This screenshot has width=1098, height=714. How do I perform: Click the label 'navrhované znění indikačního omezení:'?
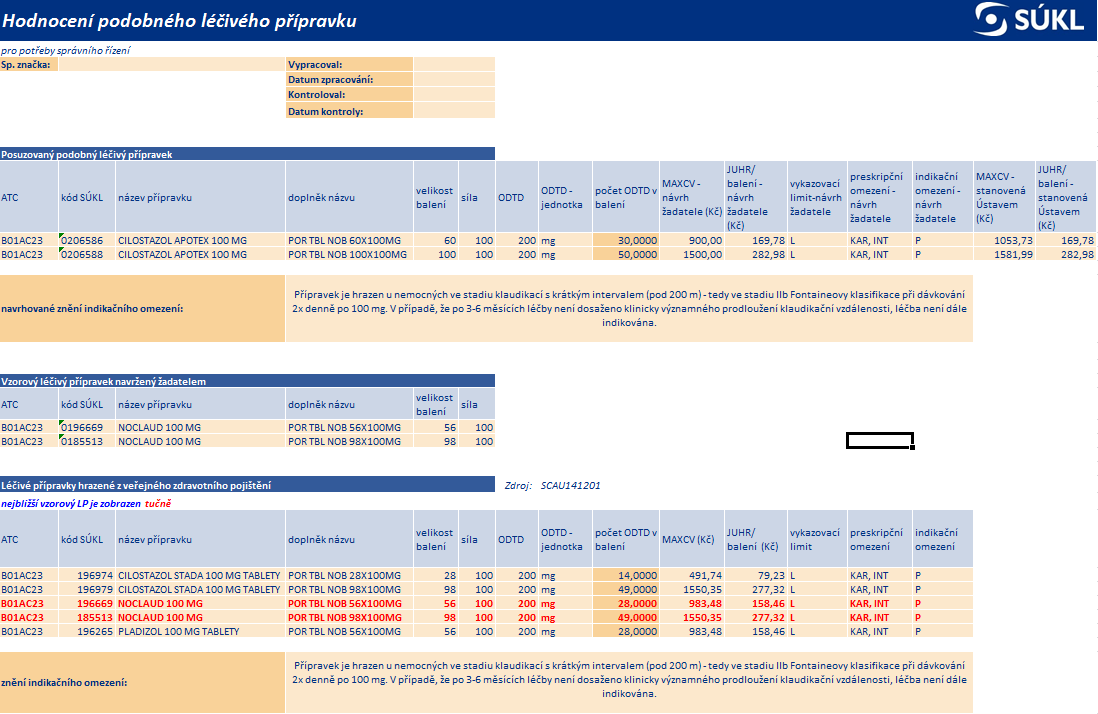pyautogui.click(x=142, y=308)
